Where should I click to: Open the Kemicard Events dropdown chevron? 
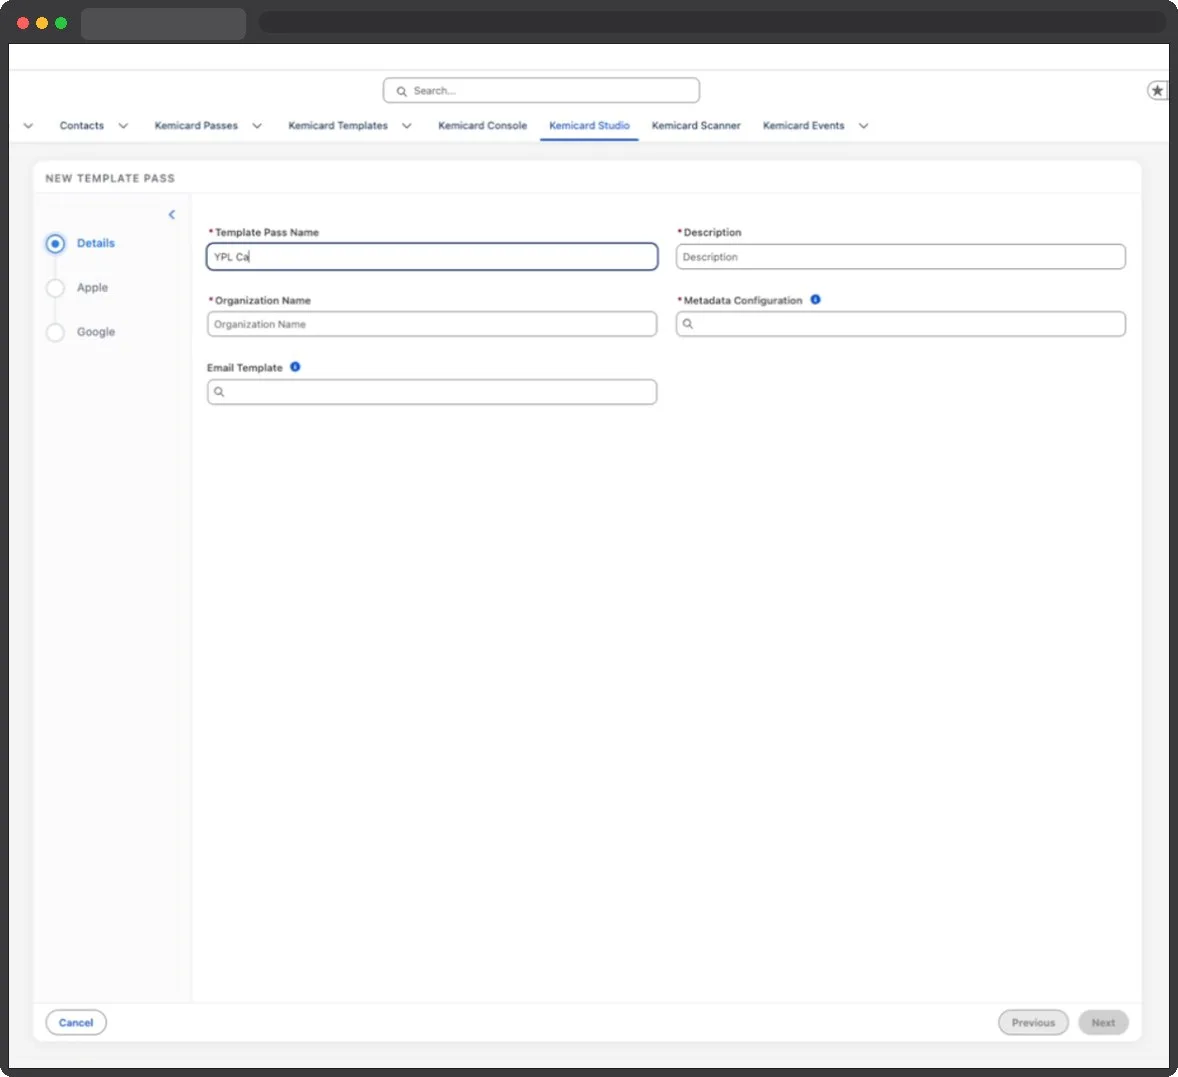point(863,125)
